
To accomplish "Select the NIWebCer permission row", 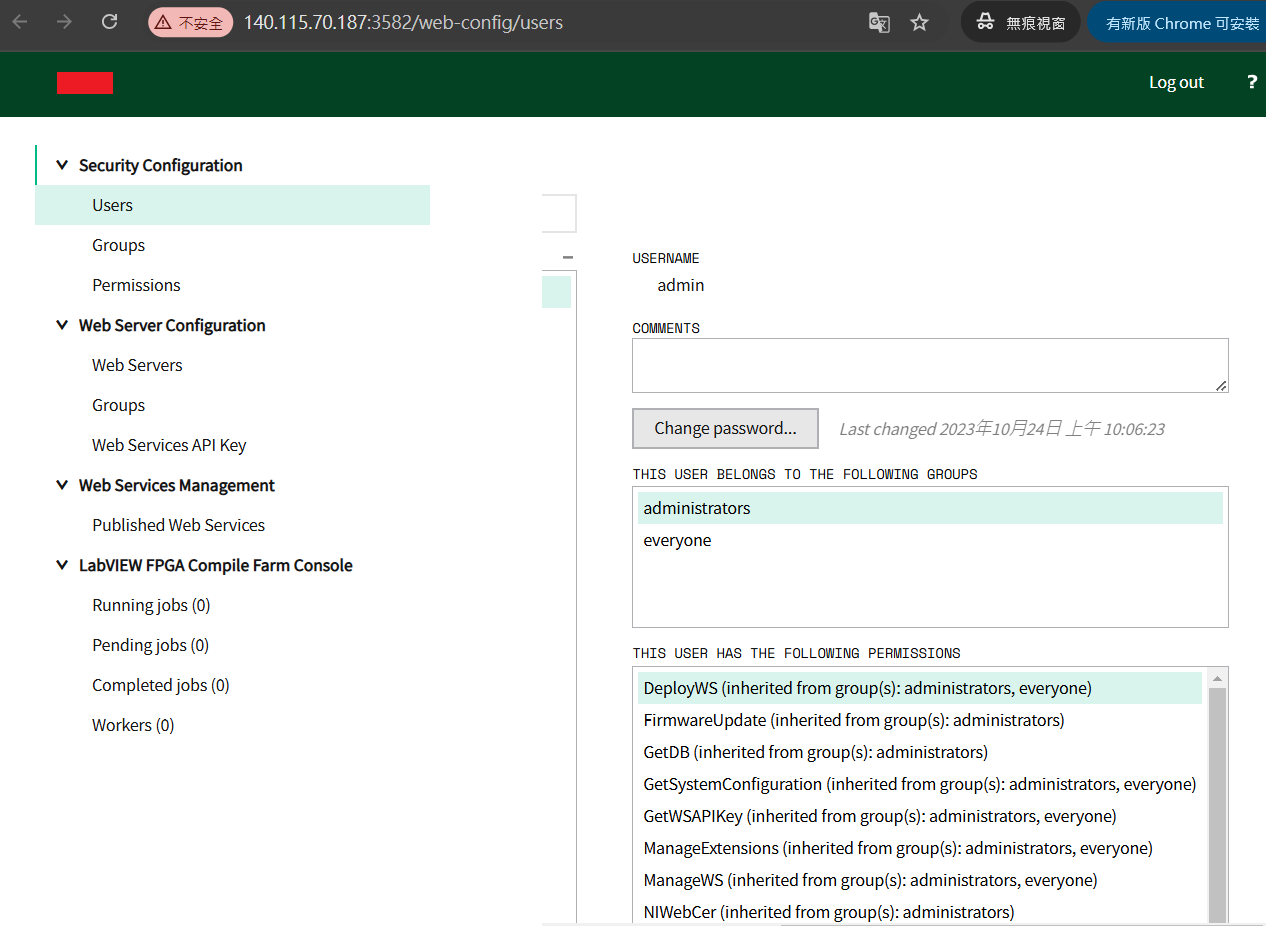I will (920, 912).
